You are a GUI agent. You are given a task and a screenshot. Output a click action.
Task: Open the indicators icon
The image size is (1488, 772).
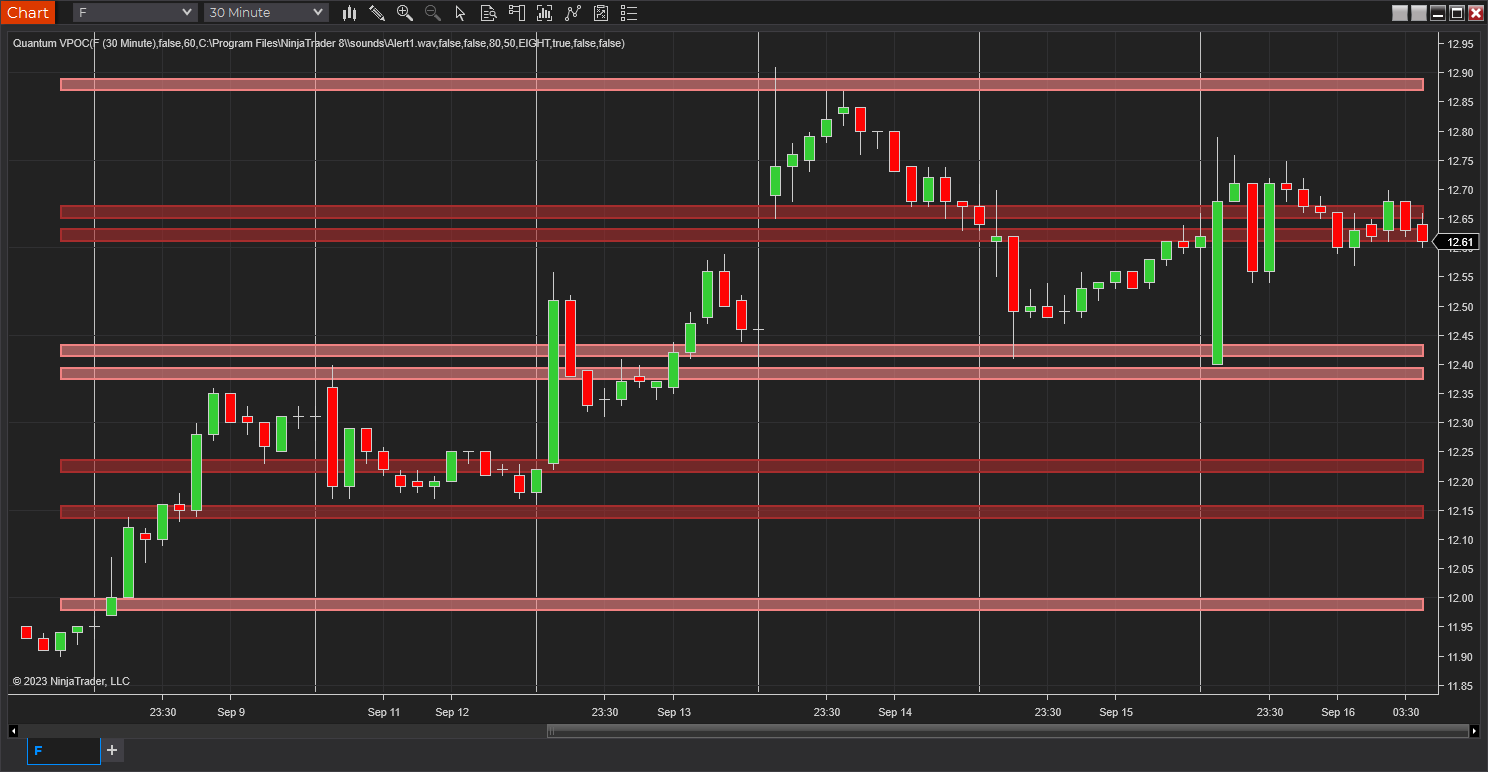coord(545,13)
